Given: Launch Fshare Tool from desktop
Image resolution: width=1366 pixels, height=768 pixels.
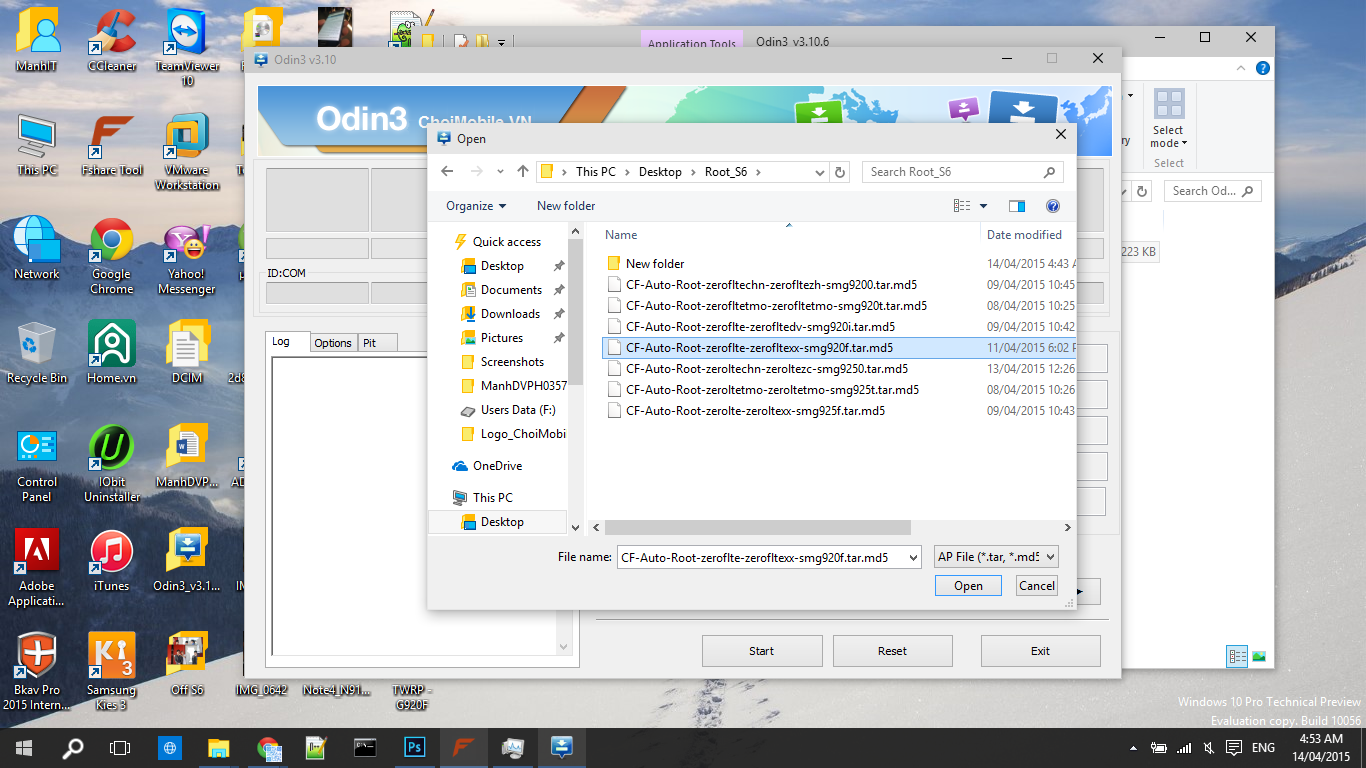Looking at the screenshot, I should pos(112,146).
